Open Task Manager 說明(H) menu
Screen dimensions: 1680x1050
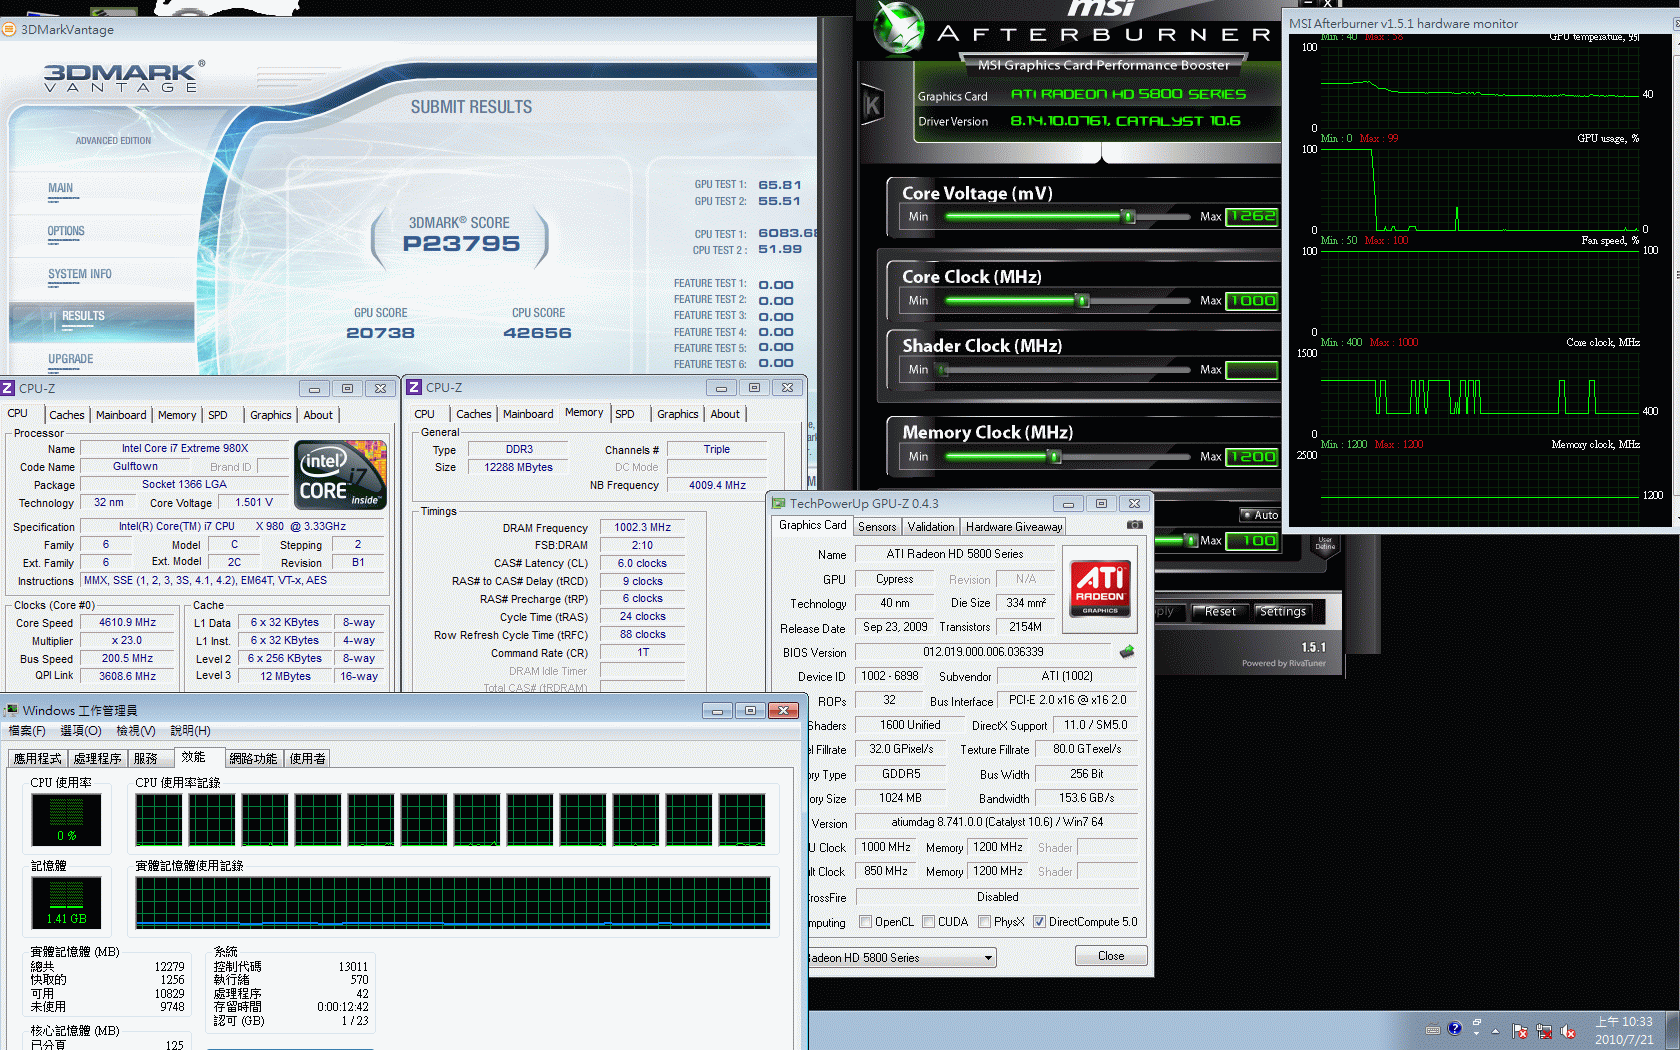(x=190, y=731)
